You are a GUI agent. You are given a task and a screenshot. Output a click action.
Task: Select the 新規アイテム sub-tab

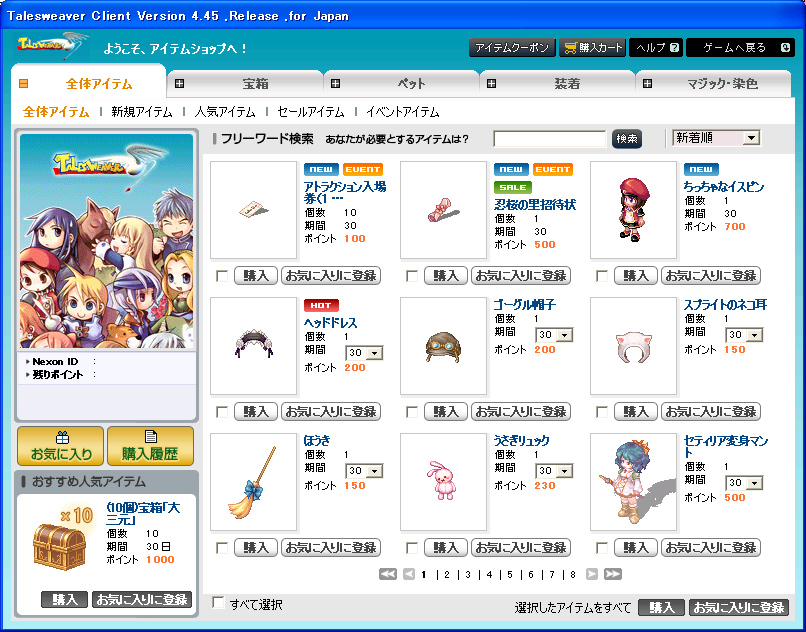(x=142, y=112)
